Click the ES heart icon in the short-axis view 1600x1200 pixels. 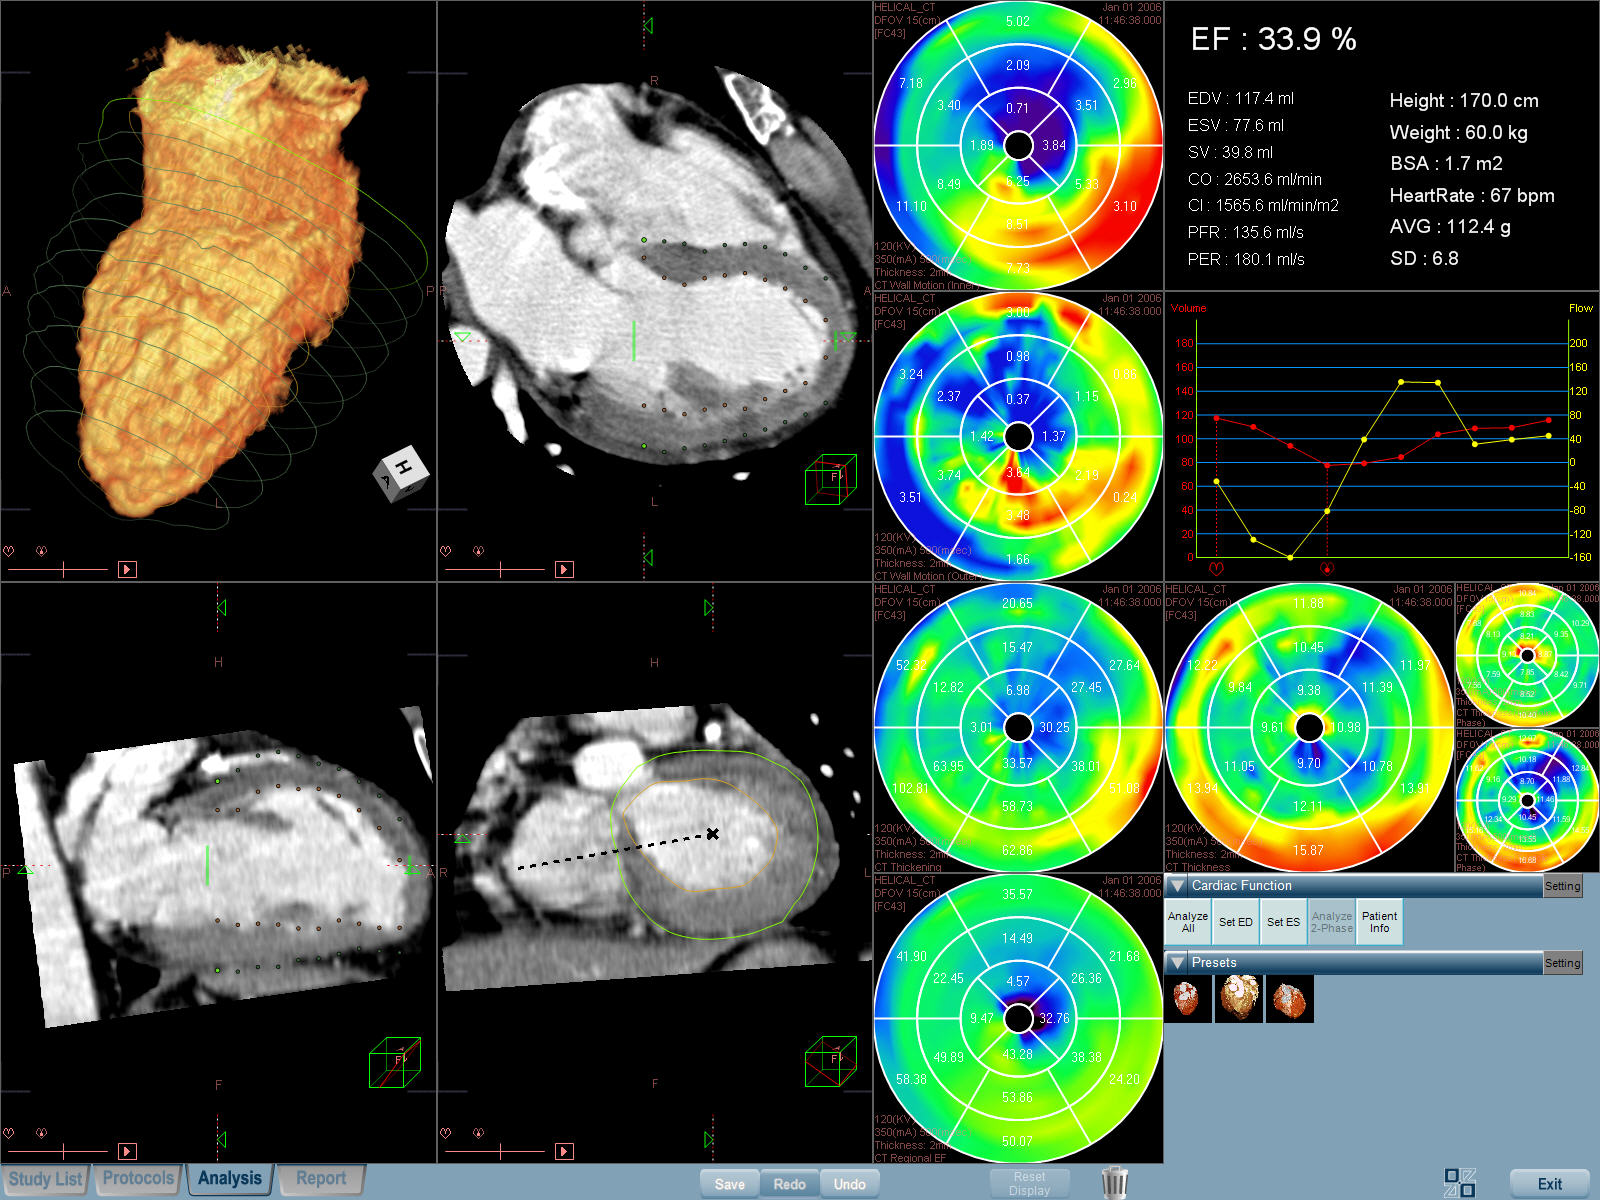(478, 1133)
